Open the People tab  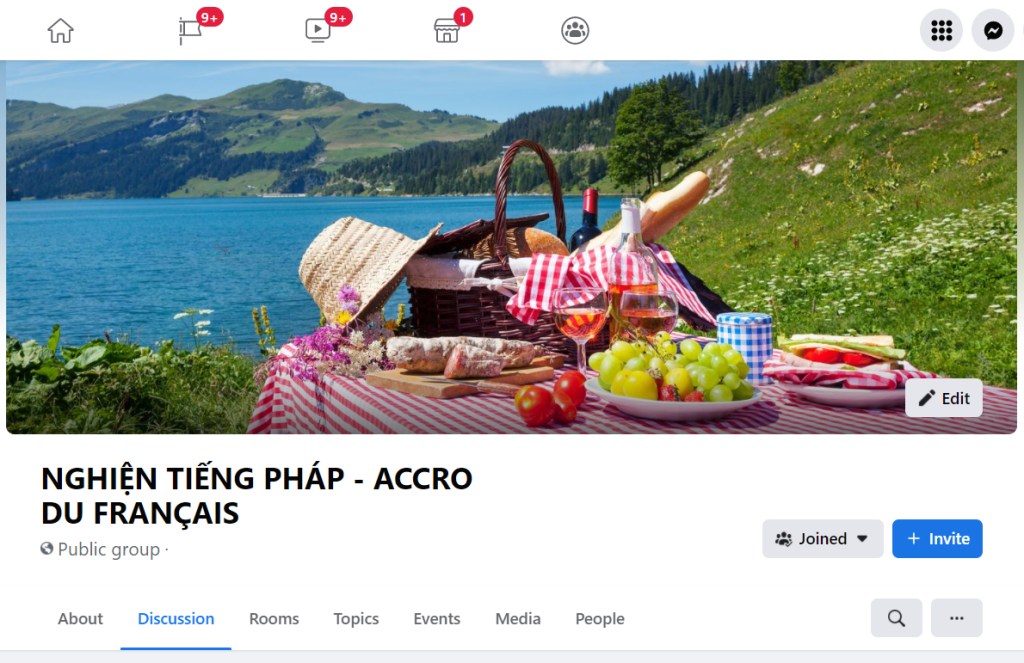pos(600,619)
